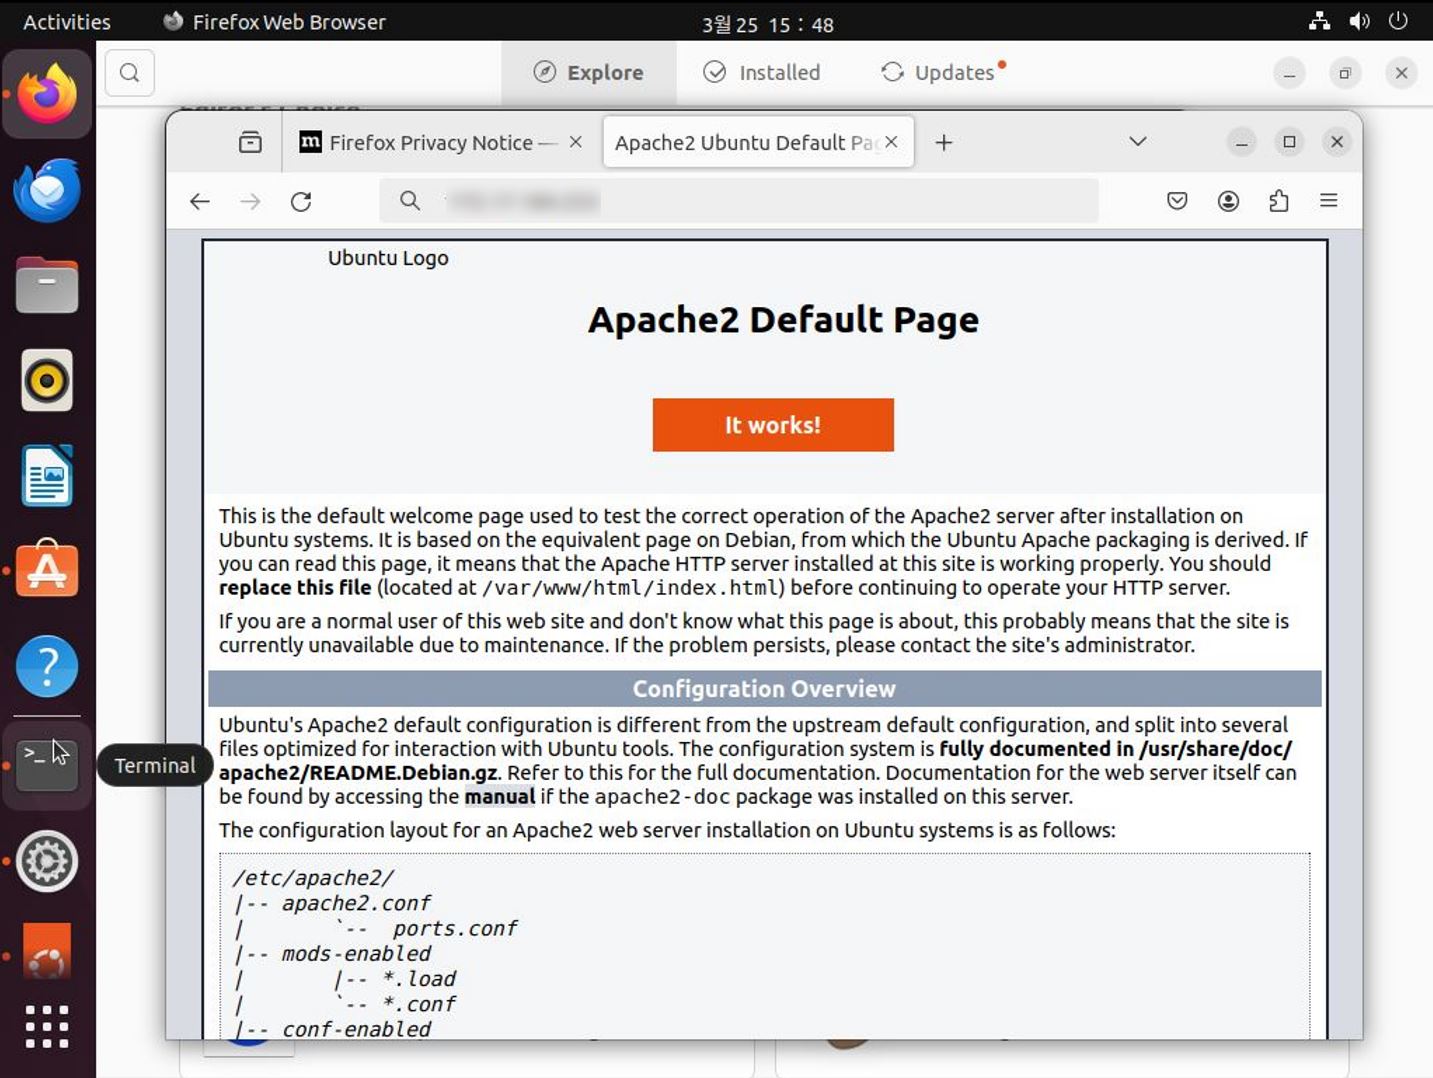Open Ubuntu Software from the dock
Viewport: 1433px width, 1078px height.
coord(47,570)
